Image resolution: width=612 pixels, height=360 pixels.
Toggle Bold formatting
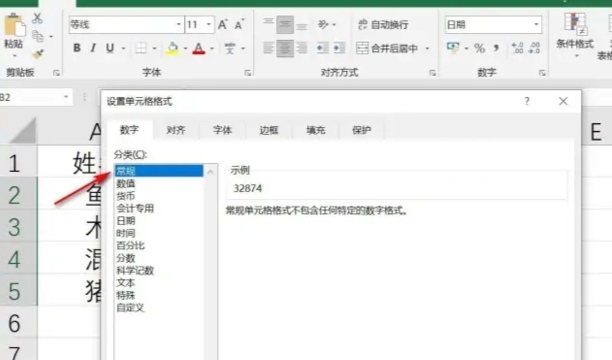77,48
